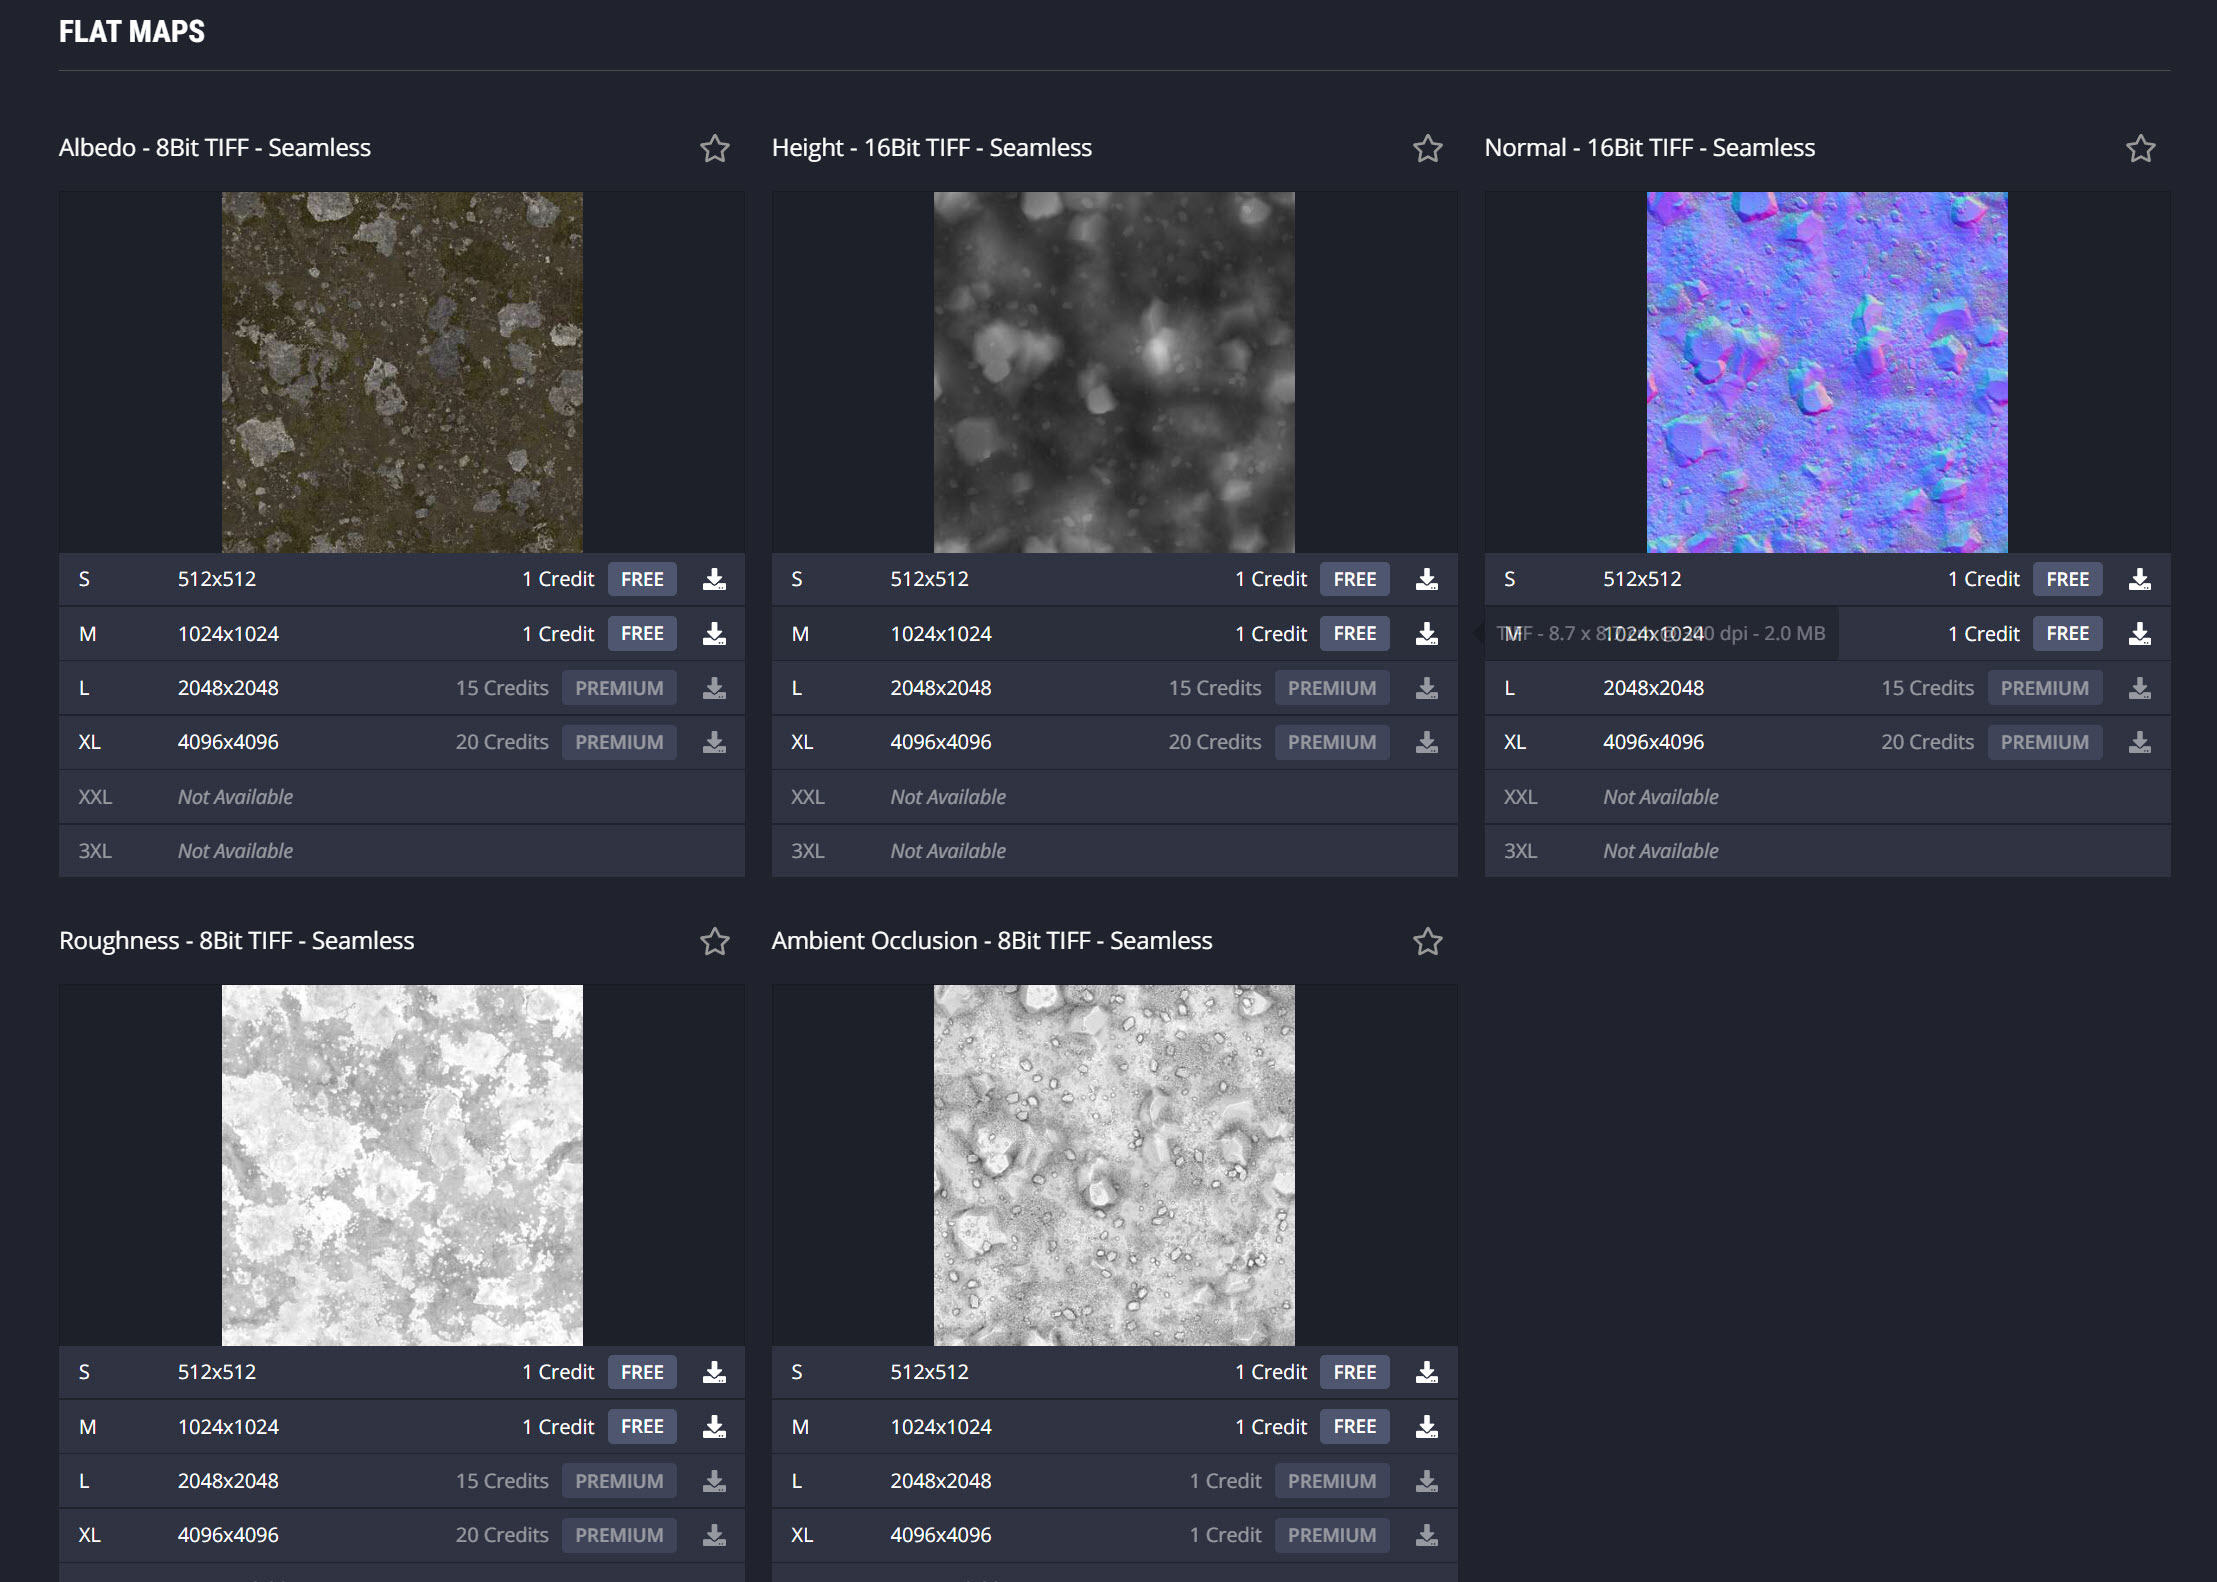Download Normal 2048x2048 premium map
This screenshot has width=2217, height=1582.
(2140, 689)
